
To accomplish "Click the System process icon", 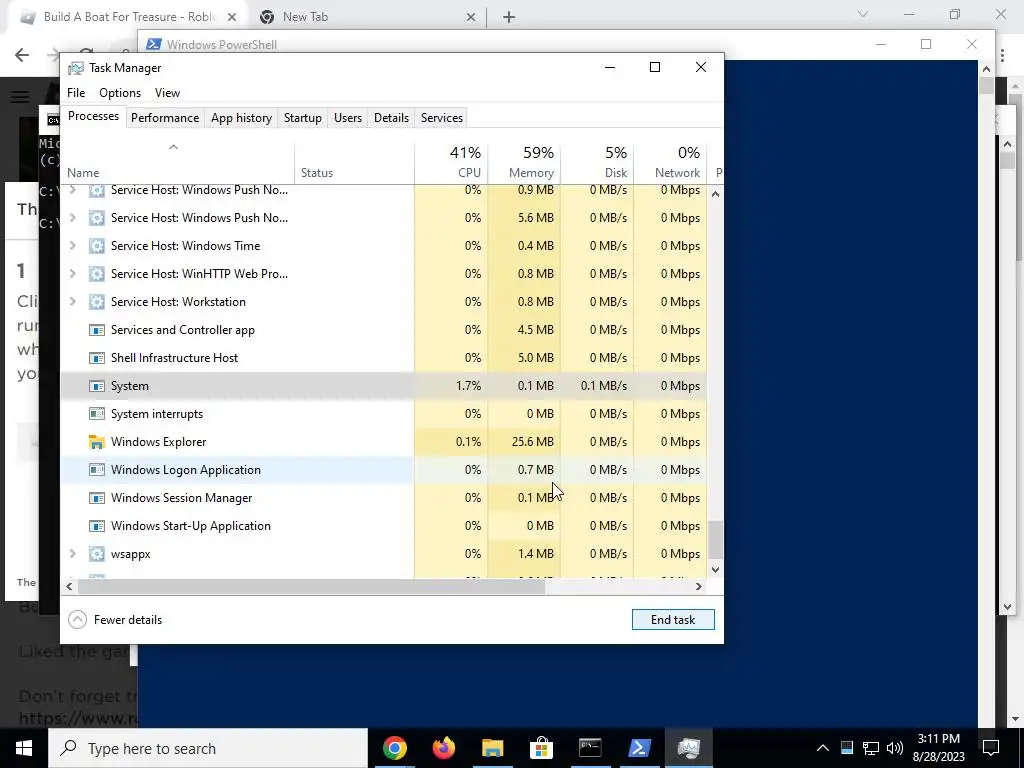I will (x=97, y=386).
